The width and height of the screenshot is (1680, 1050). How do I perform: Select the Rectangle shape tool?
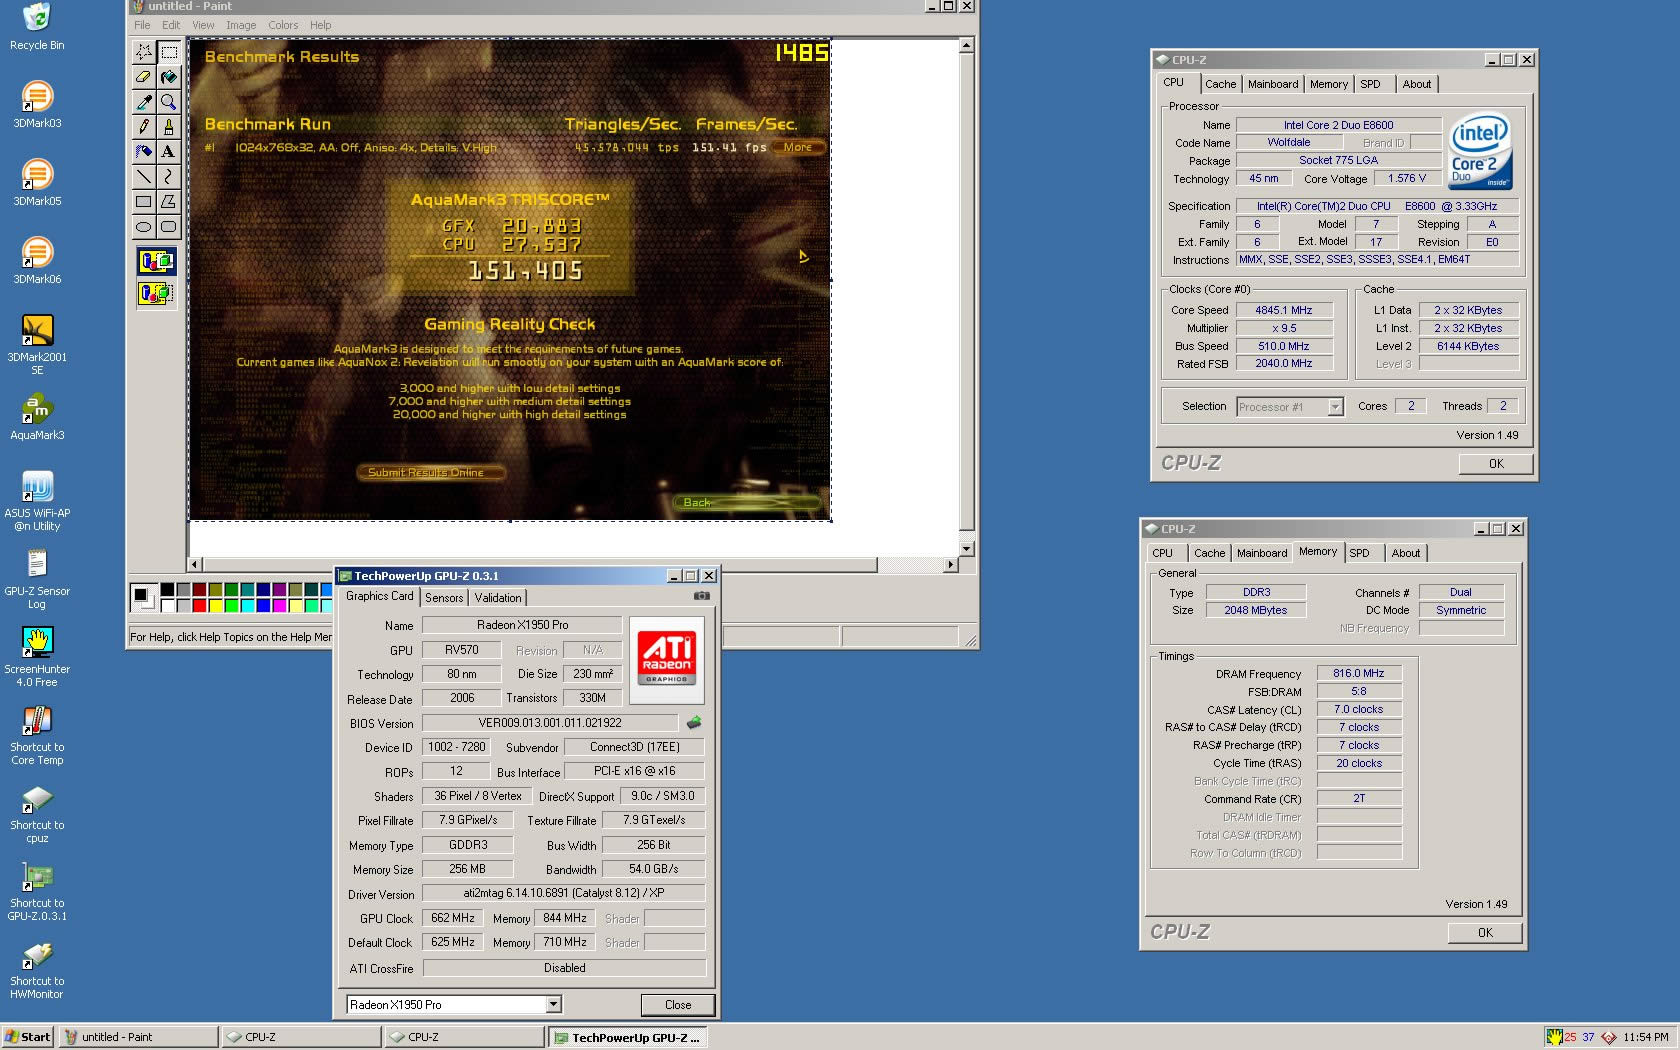144,202
